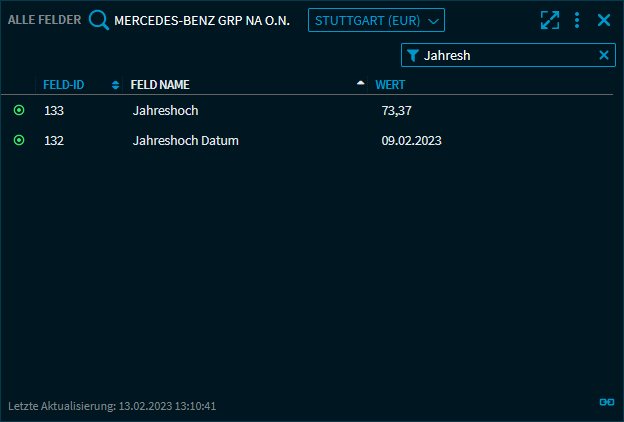Toggle the green indicator for field 133

click(19, 111)
